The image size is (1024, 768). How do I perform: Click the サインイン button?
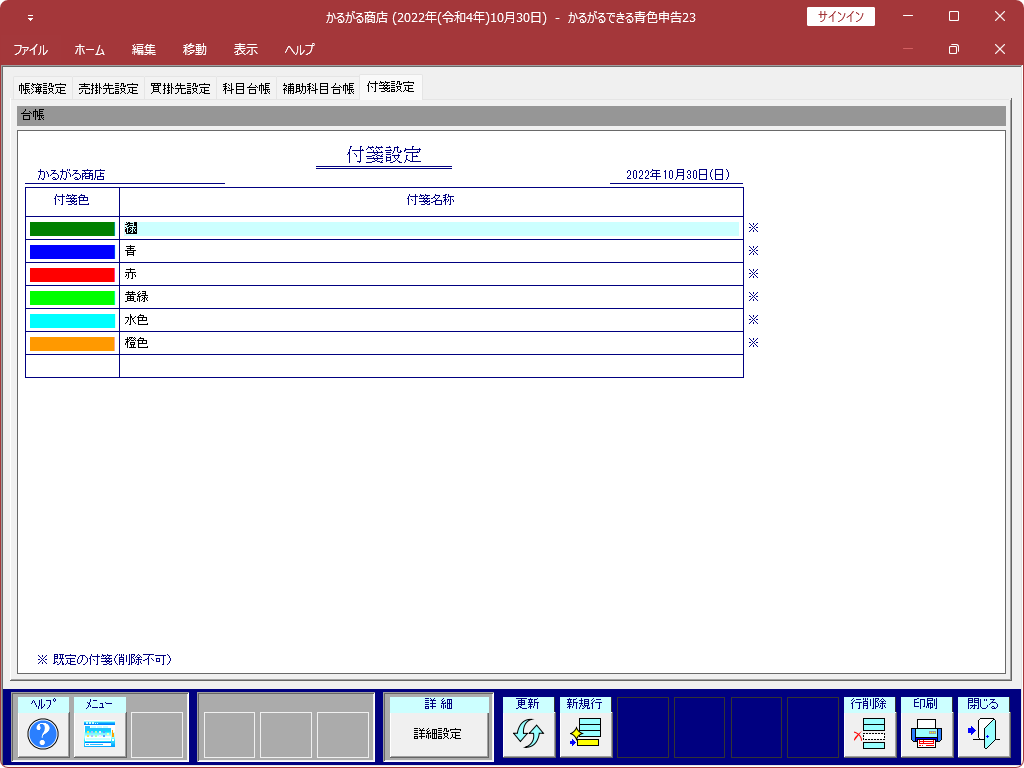click(840, 17)
